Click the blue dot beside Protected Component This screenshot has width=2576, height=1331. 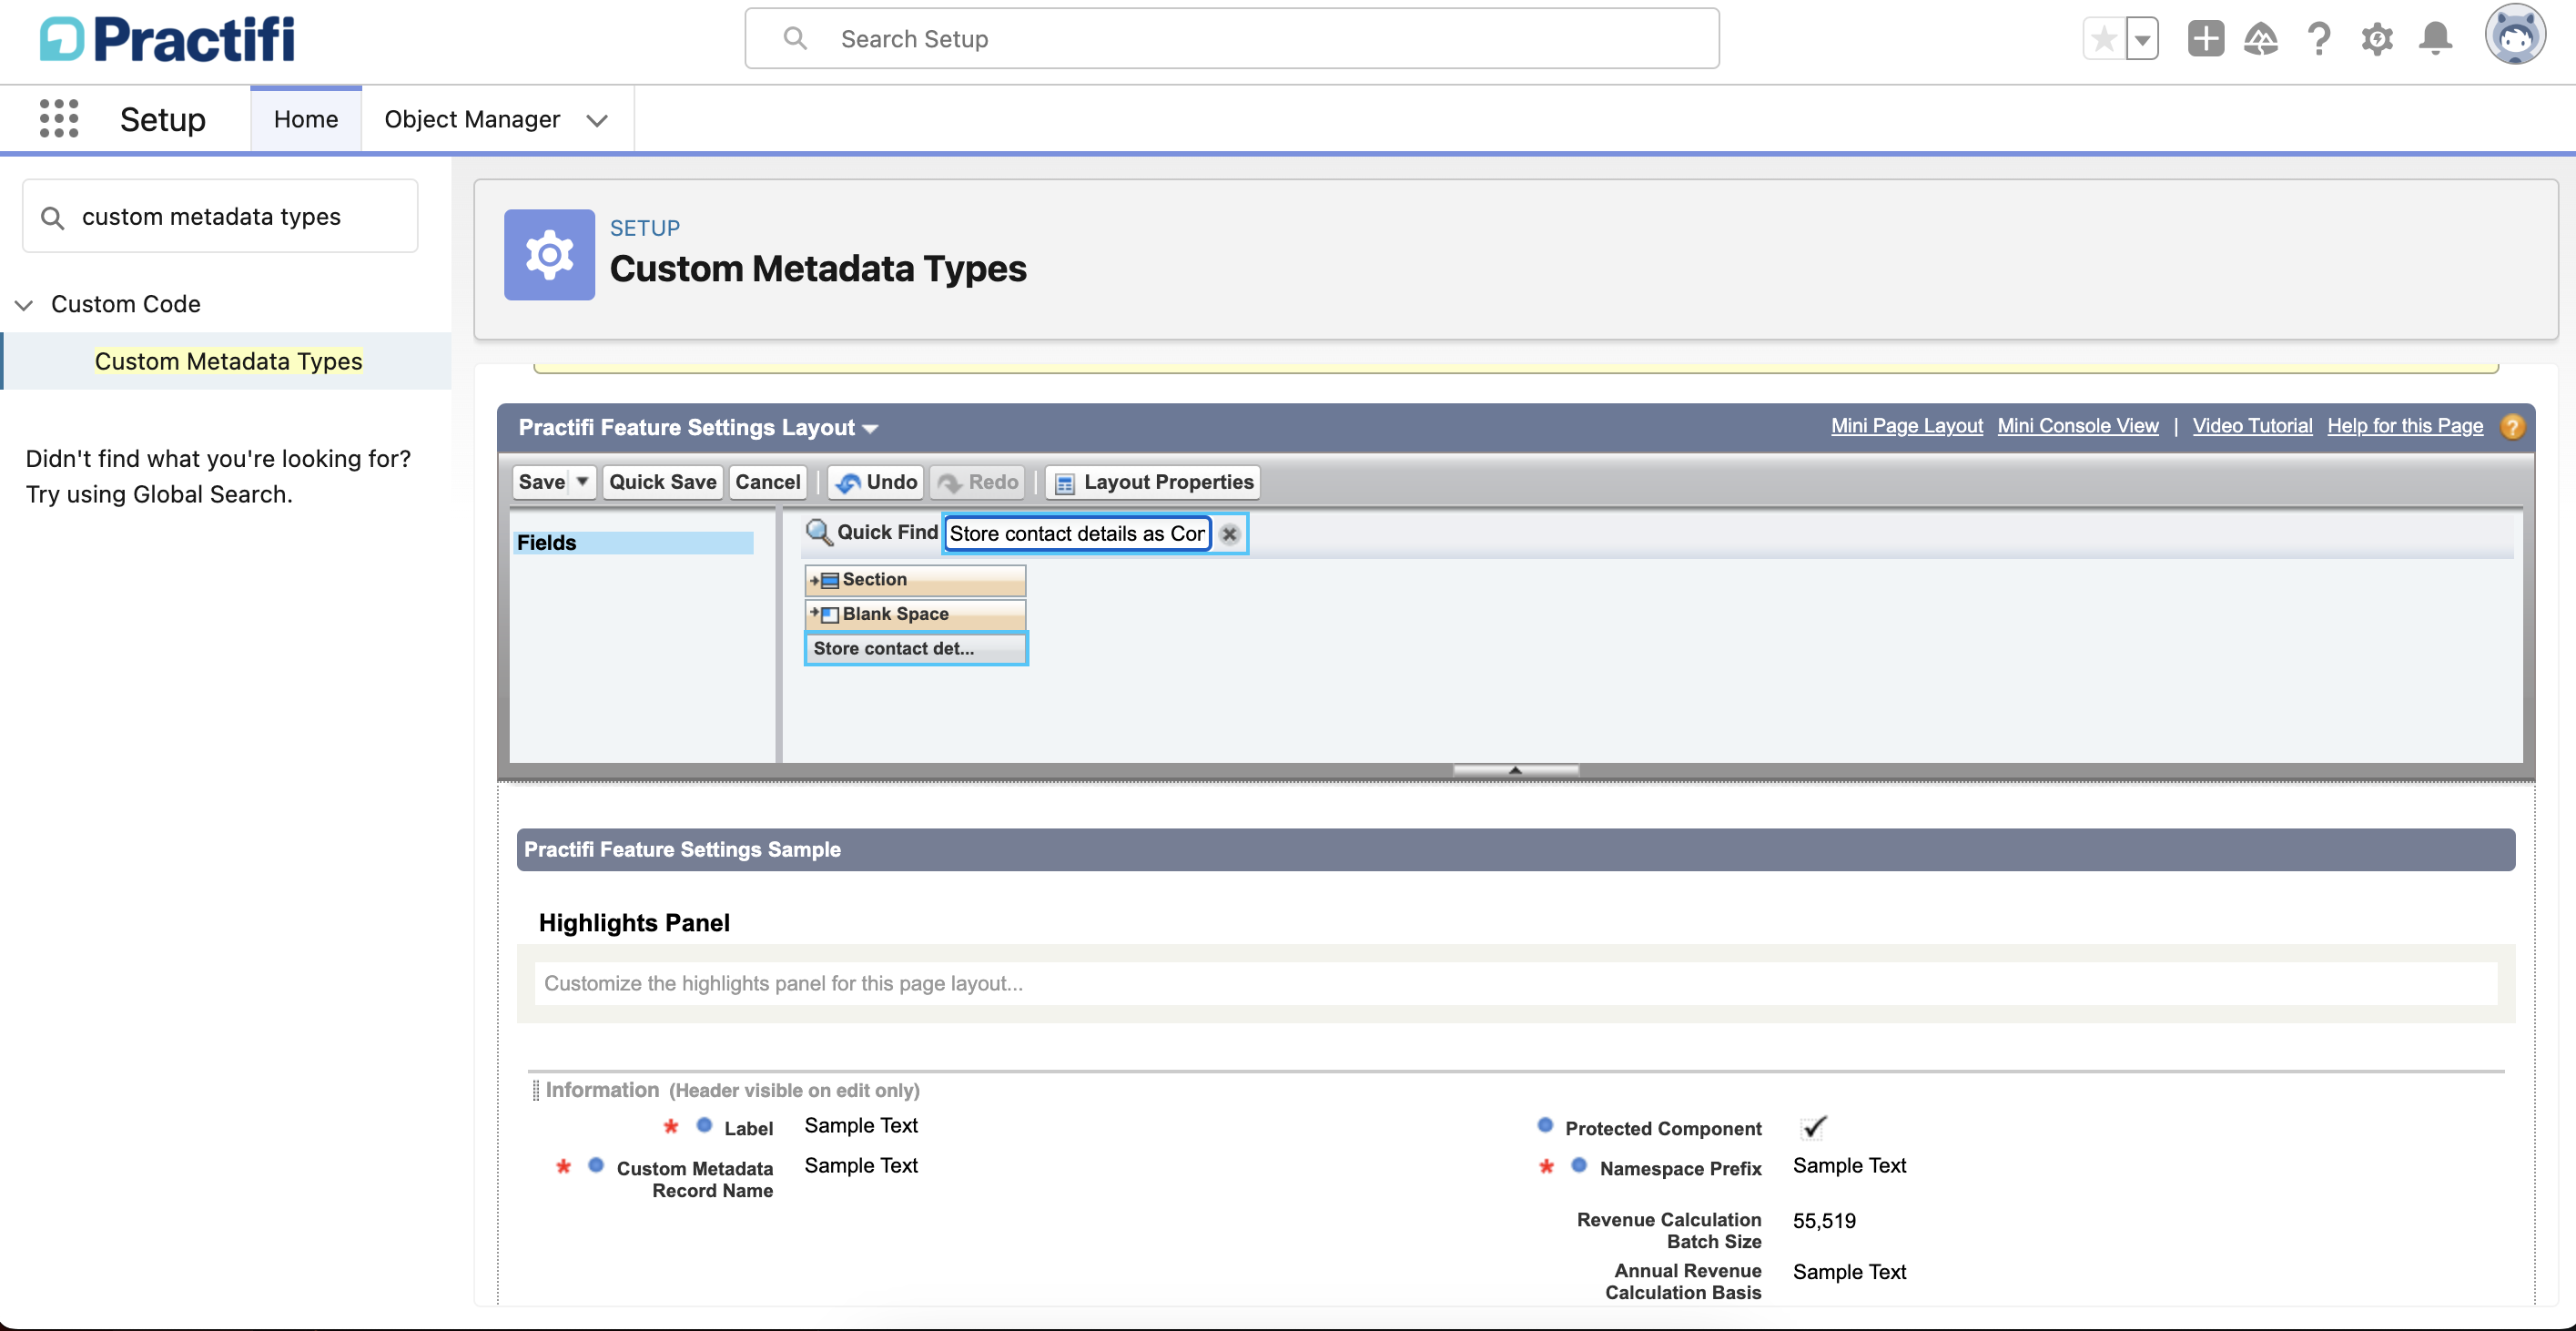(1545, 1127)
